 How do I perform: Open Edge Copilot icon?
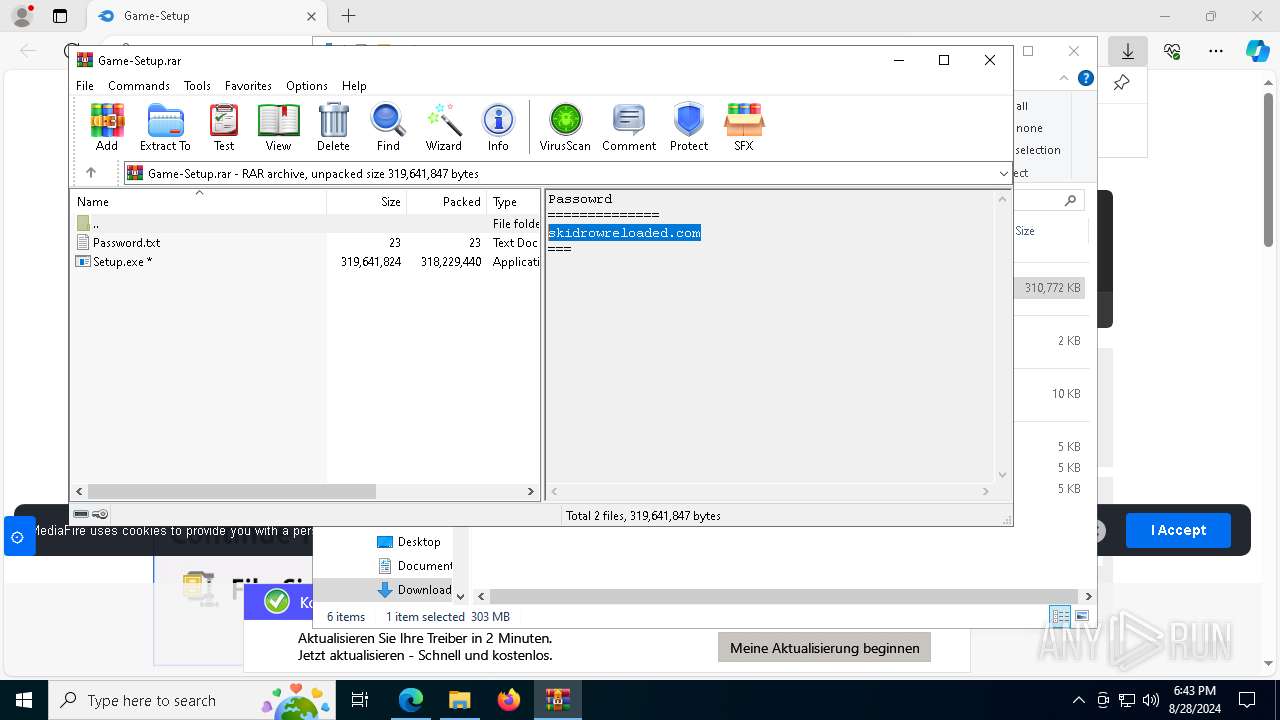coord(1257,51)
